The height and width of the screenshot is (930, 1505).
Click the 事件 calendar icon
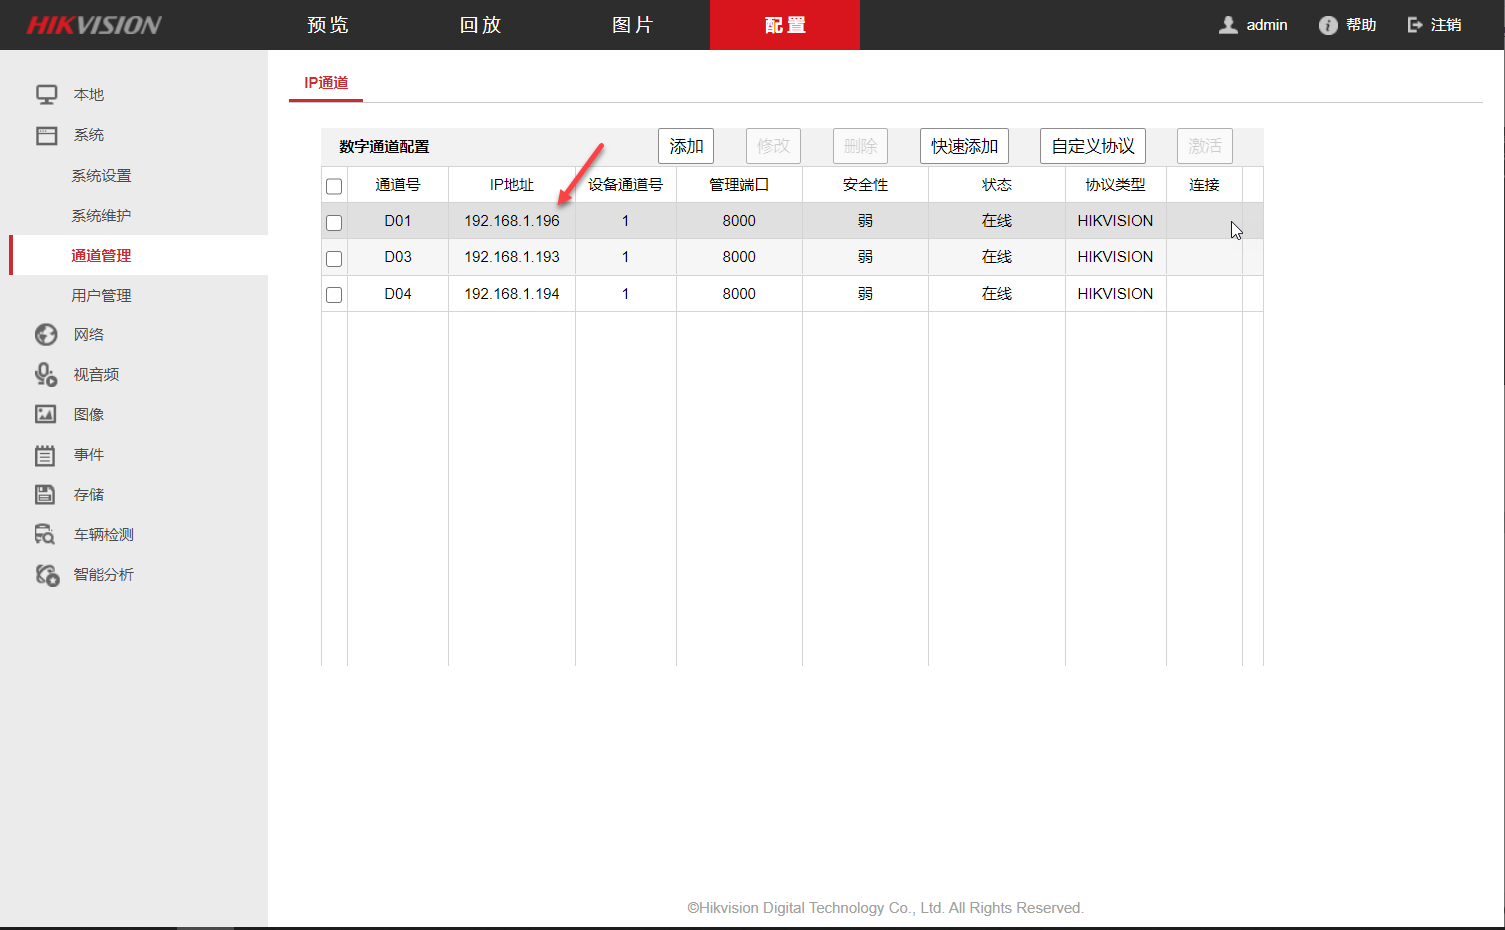coord(46,455)
